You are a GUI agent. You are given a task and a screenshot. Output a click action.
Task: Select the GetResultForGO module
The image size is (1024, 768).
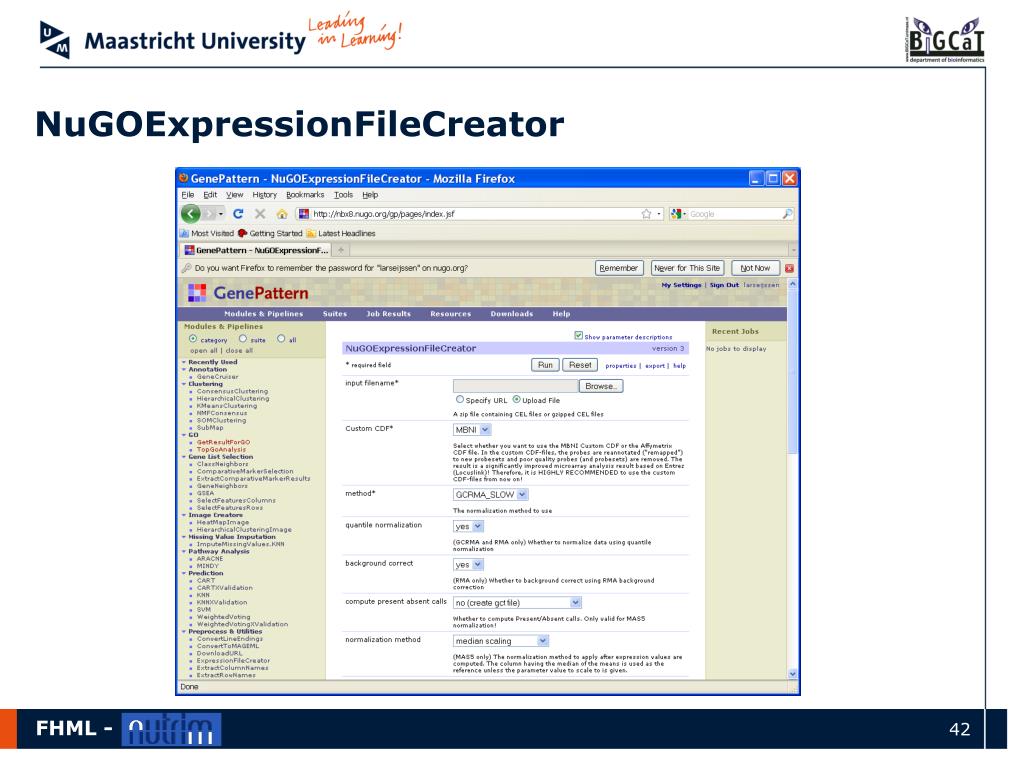tap(223, 442)
